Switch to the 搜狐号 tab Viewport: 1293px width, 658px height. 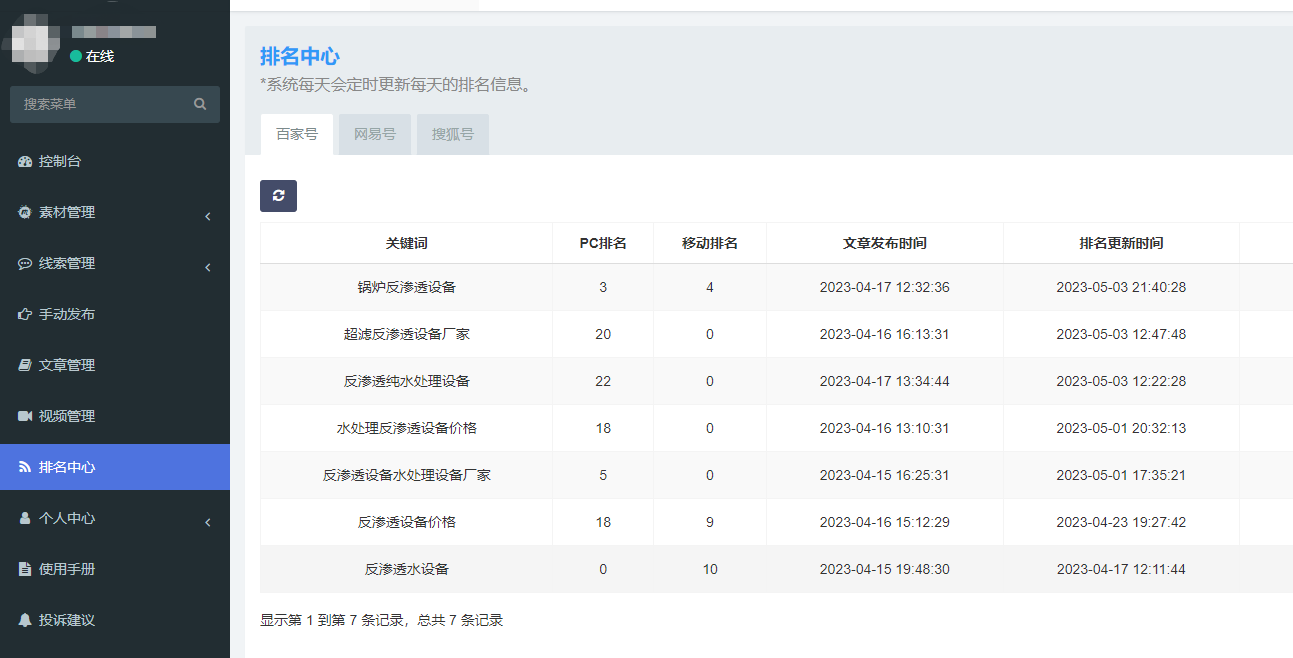[x=453, y=134]
